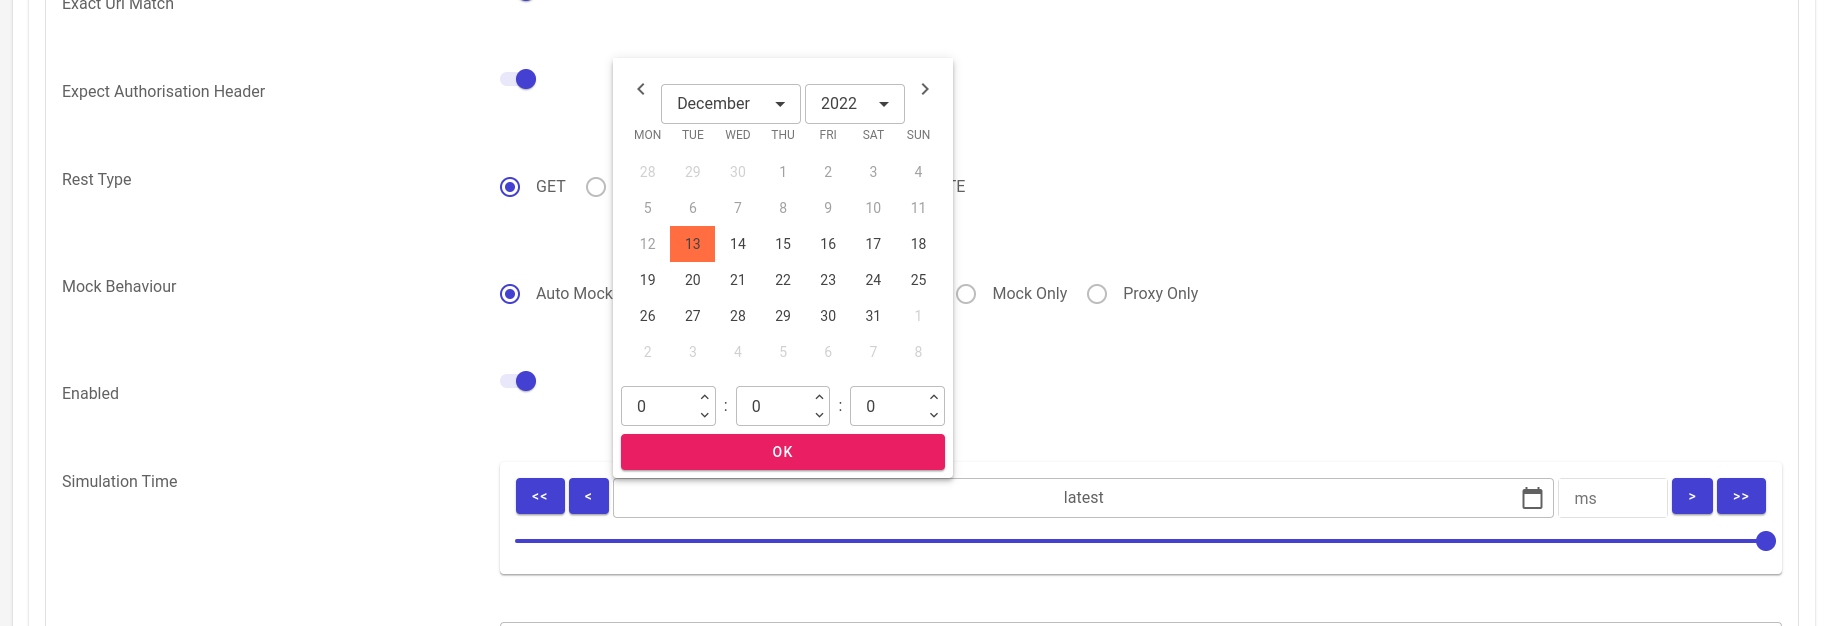Disable the Enabled switch
Viewport: 1827px width, 626px height.
(519, 381)
